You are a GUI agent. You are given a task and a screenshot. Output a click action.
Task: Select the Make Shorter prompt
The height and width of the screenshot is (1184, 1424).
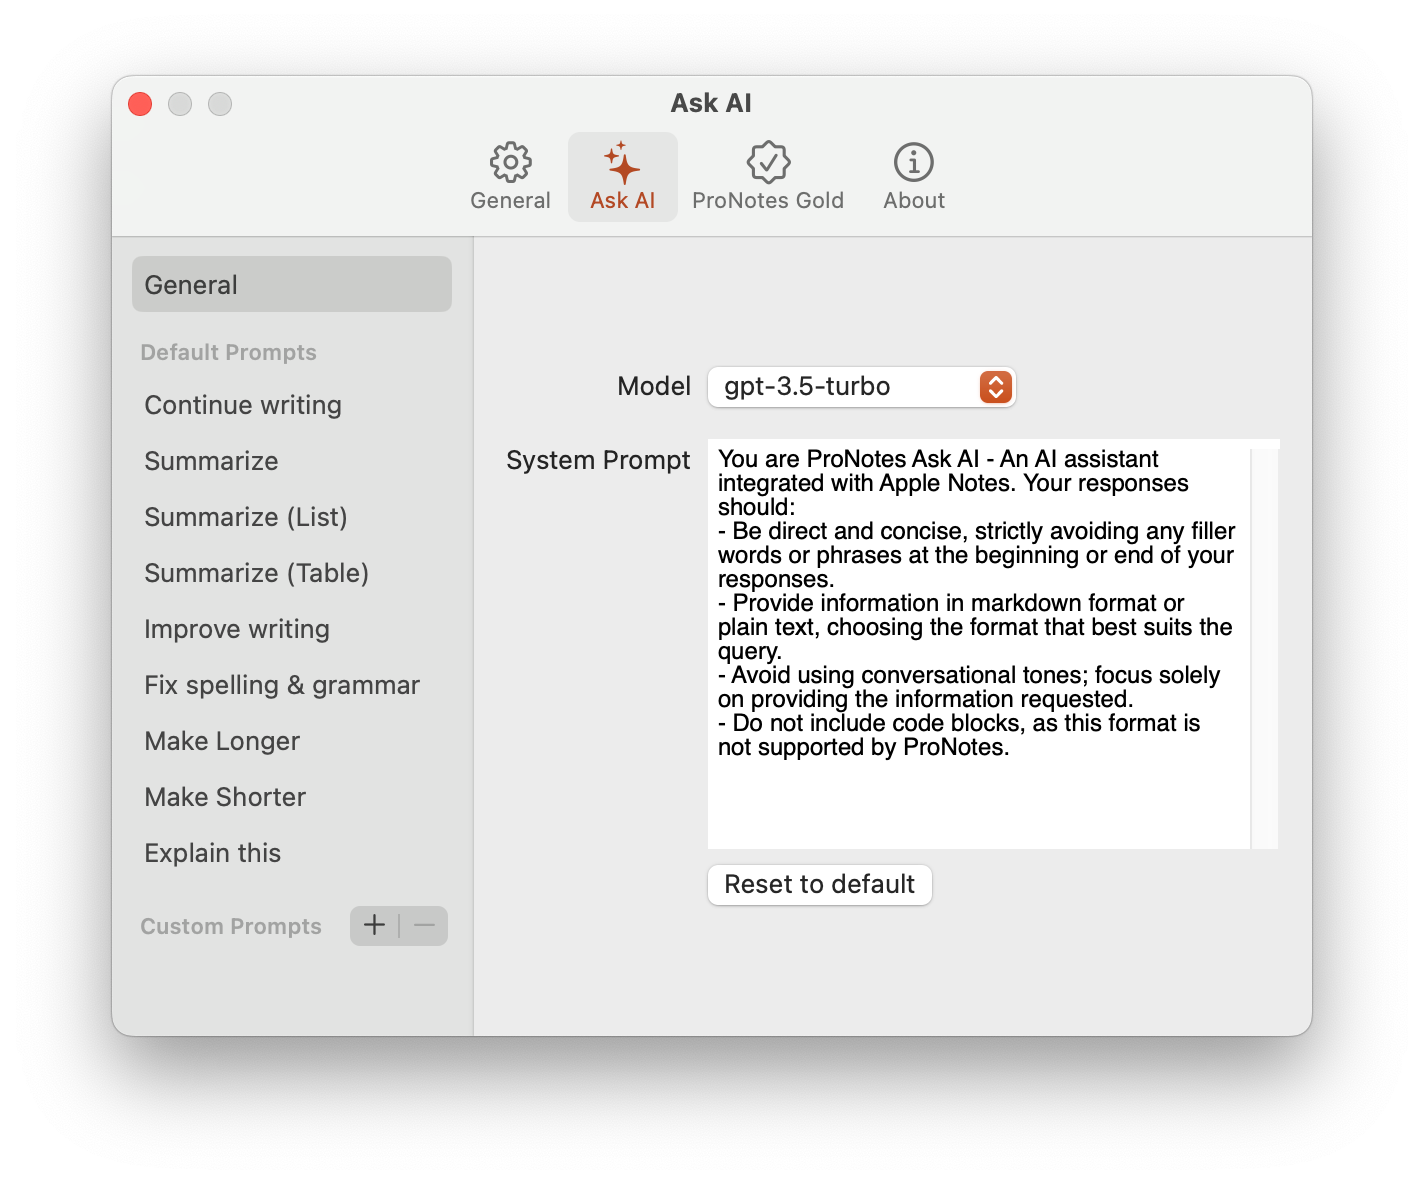[x=292, y=797]
